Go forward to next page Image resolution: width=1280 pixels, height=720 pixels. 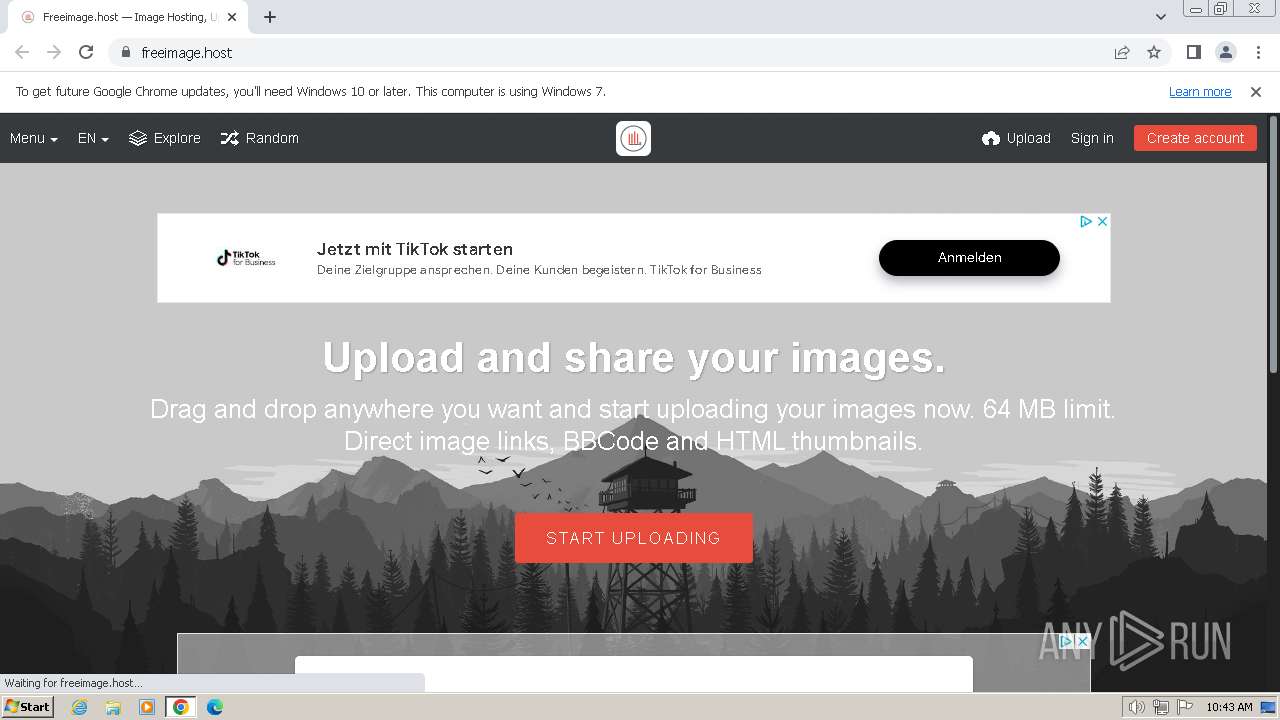[54, 52]
